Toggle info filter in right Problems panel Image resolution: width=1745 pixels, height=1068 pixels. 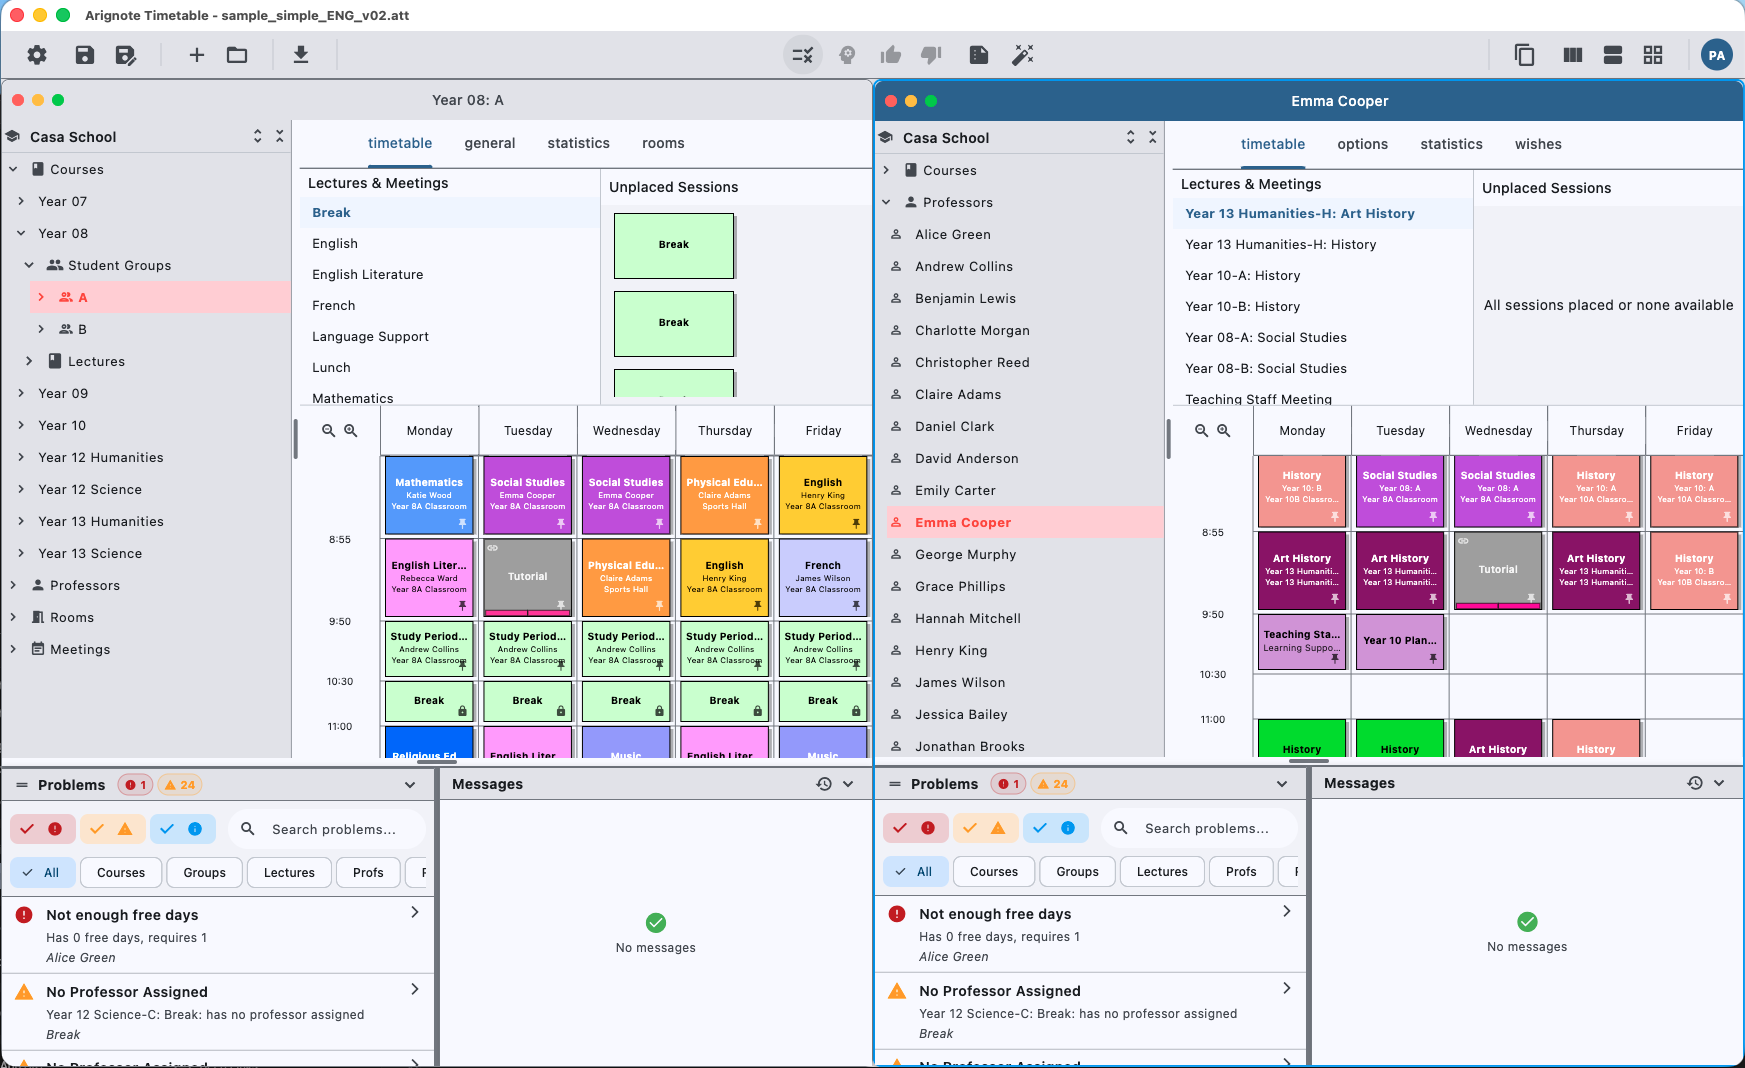(x=1054, y=828)
